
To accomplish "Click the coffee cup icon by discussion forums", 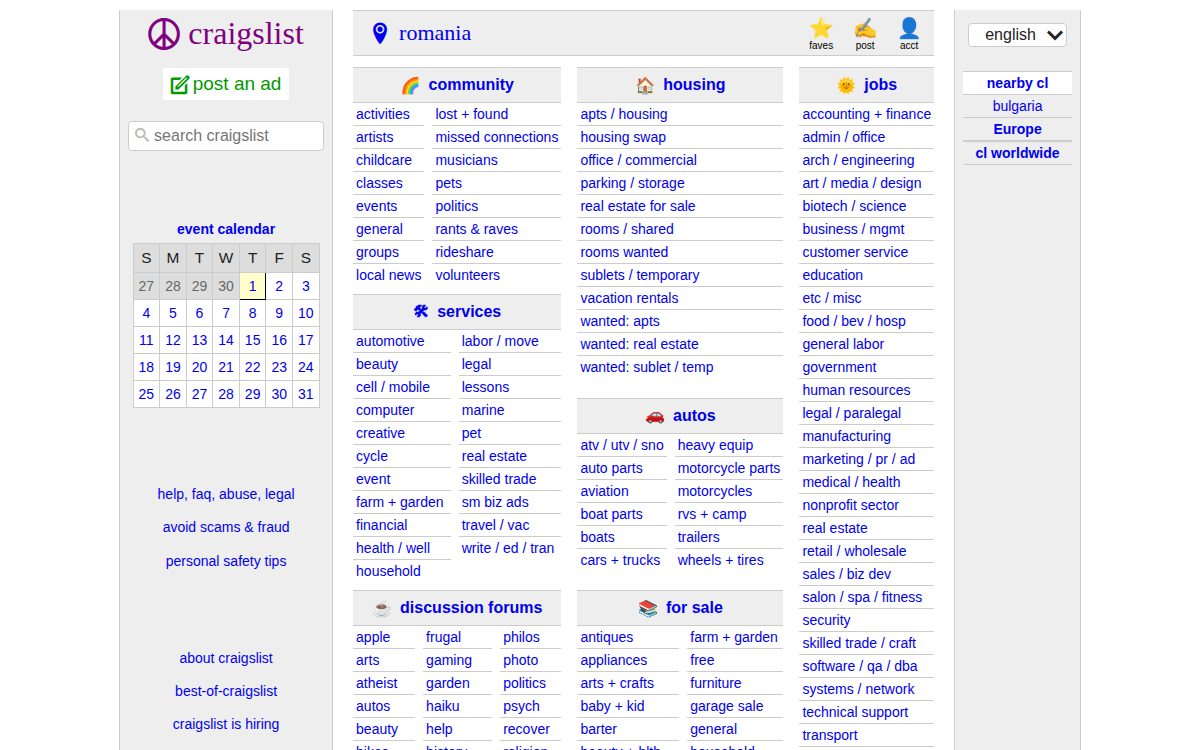I will pos(382,608).
